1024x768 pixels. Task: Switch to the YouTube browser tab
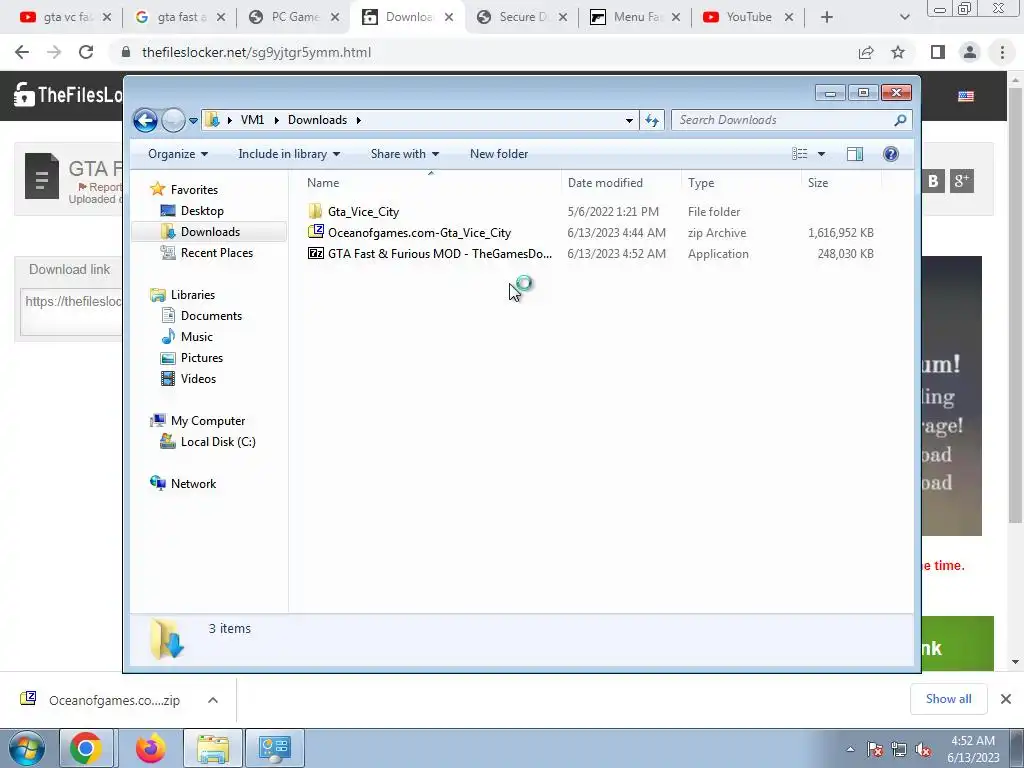(749, 17)
